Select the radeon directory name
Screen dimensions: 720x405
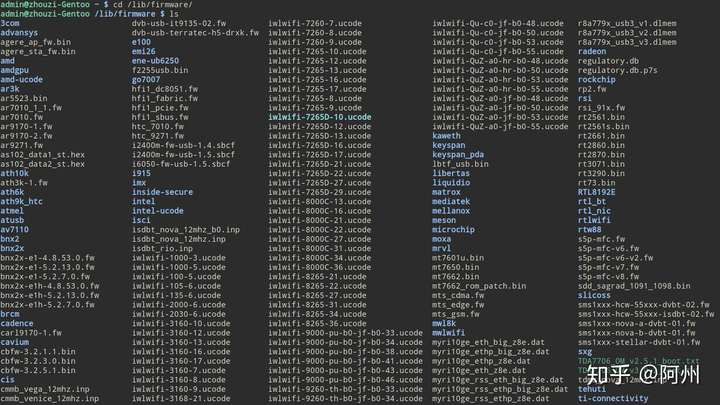pyautogui.click(x=593, y=51)
